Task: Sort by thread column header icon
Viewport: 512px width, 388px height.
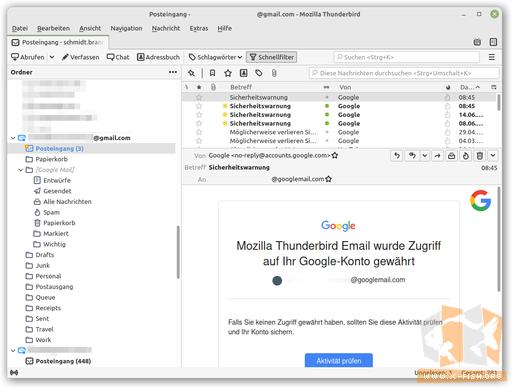Action: (x=187, y=87)
